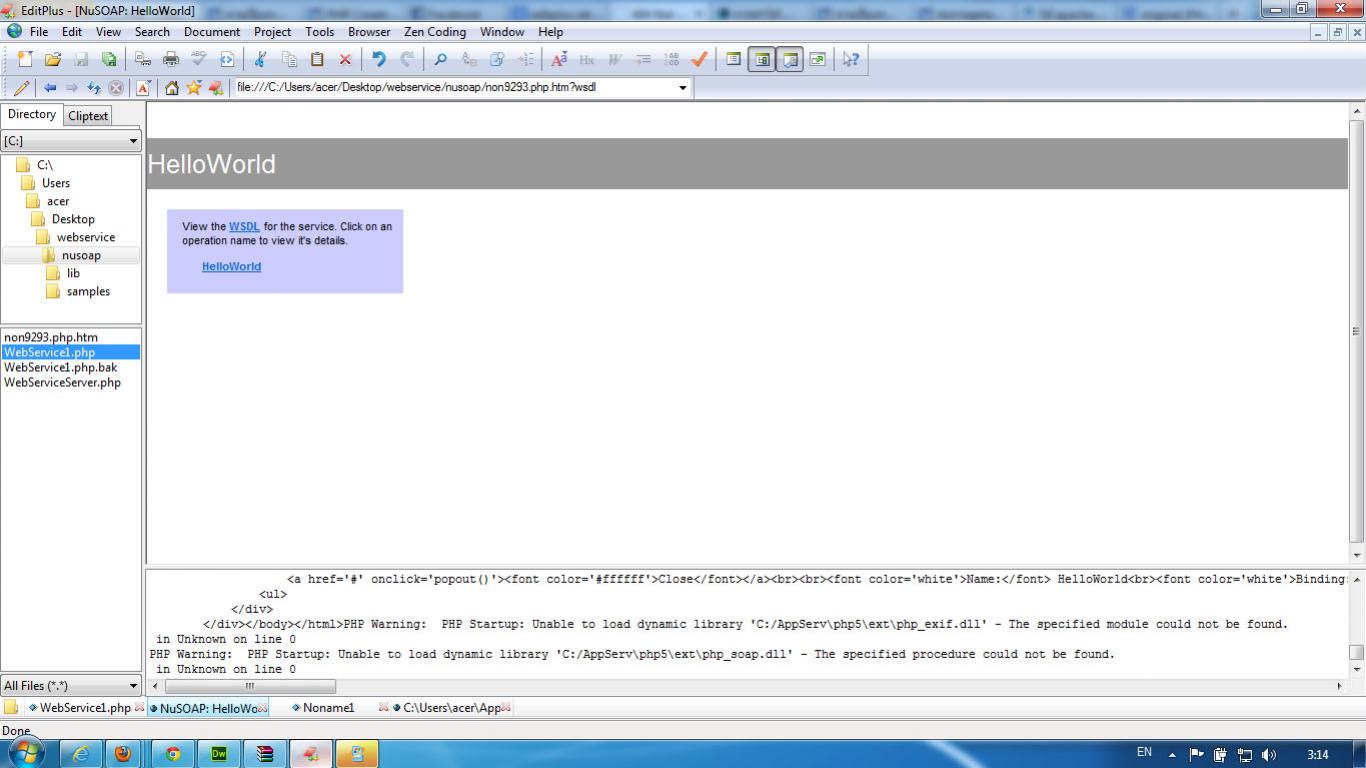The width and height of the screenshot is (1366, 768).
Task: Click the HelloWorld operation link
Action: [x=231, y=267]
